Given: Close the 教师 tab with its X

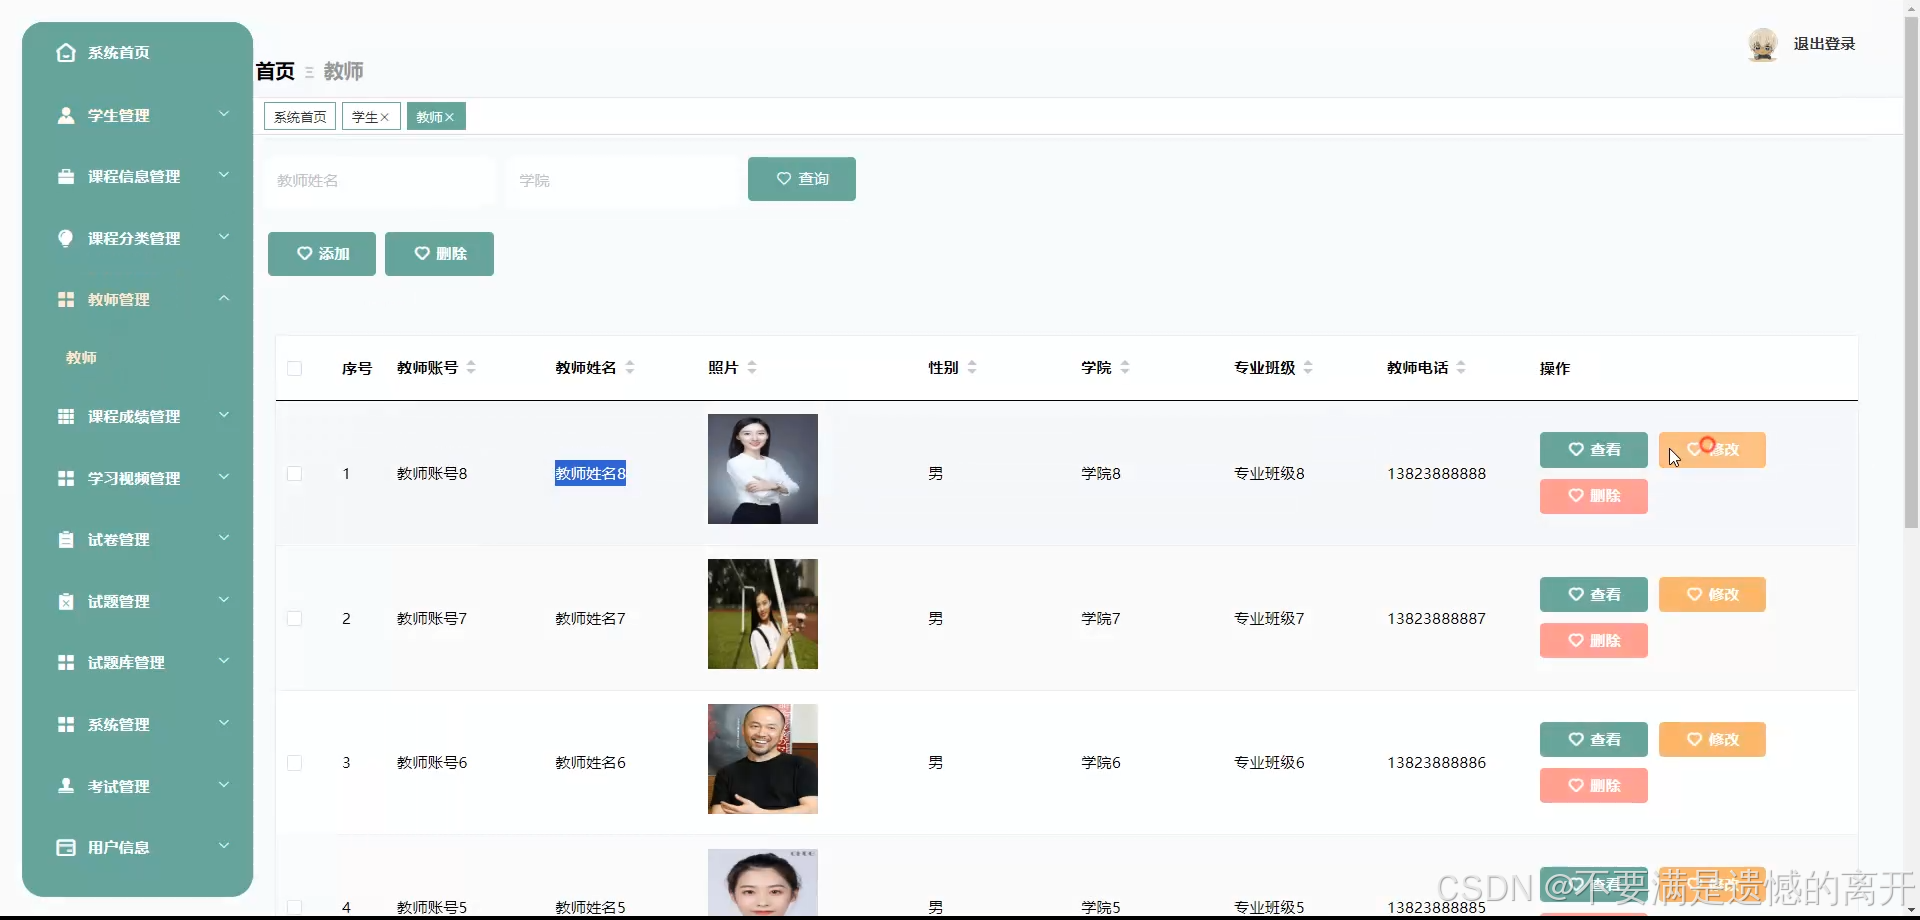Looking at the screenshot, I should pos(450,117).
